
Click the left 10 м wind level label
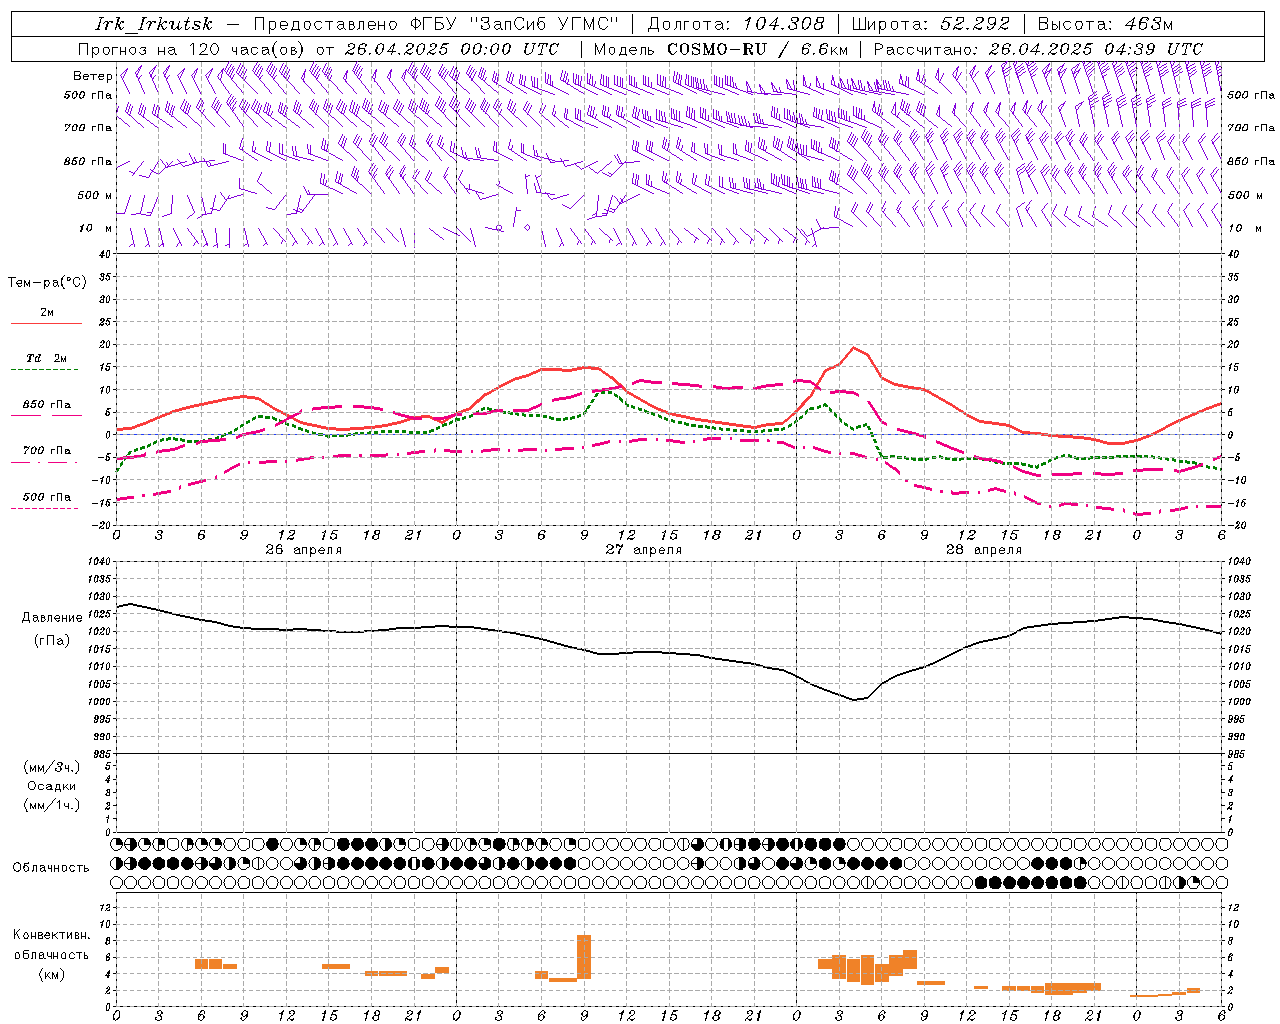point(95,228)
